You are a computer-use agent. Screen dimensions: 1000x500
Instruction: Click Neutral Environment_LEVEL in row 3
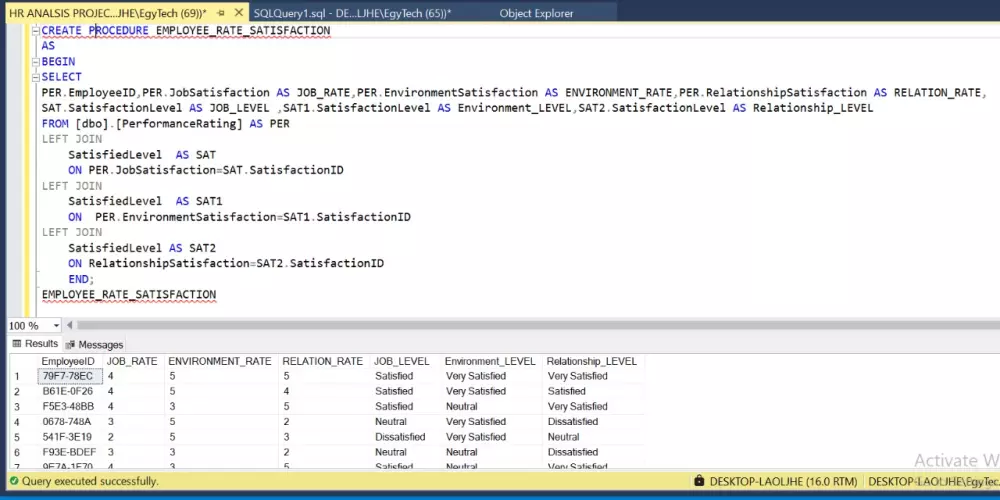462,407
